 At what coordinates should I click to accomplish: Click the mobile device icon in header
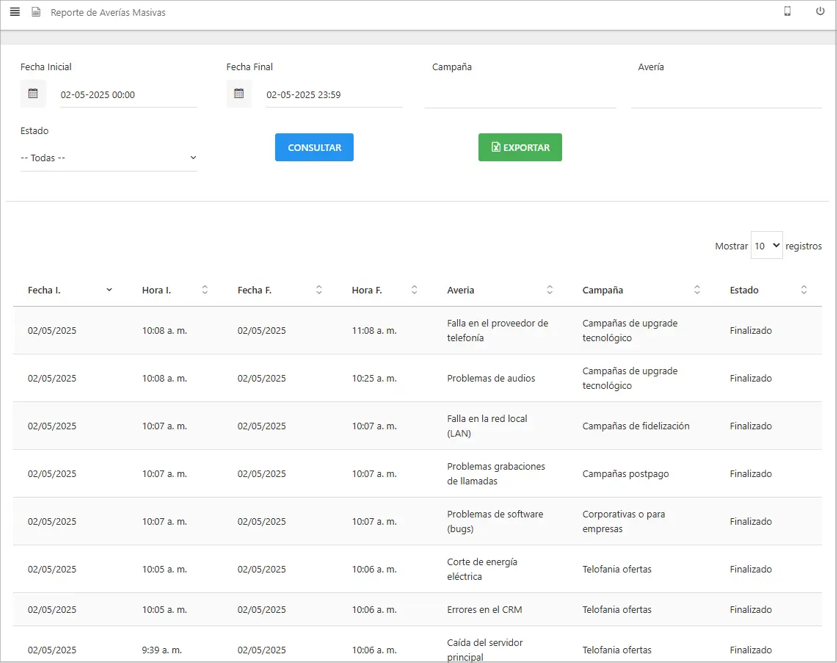pyautogui.click(x=787, y=11)
